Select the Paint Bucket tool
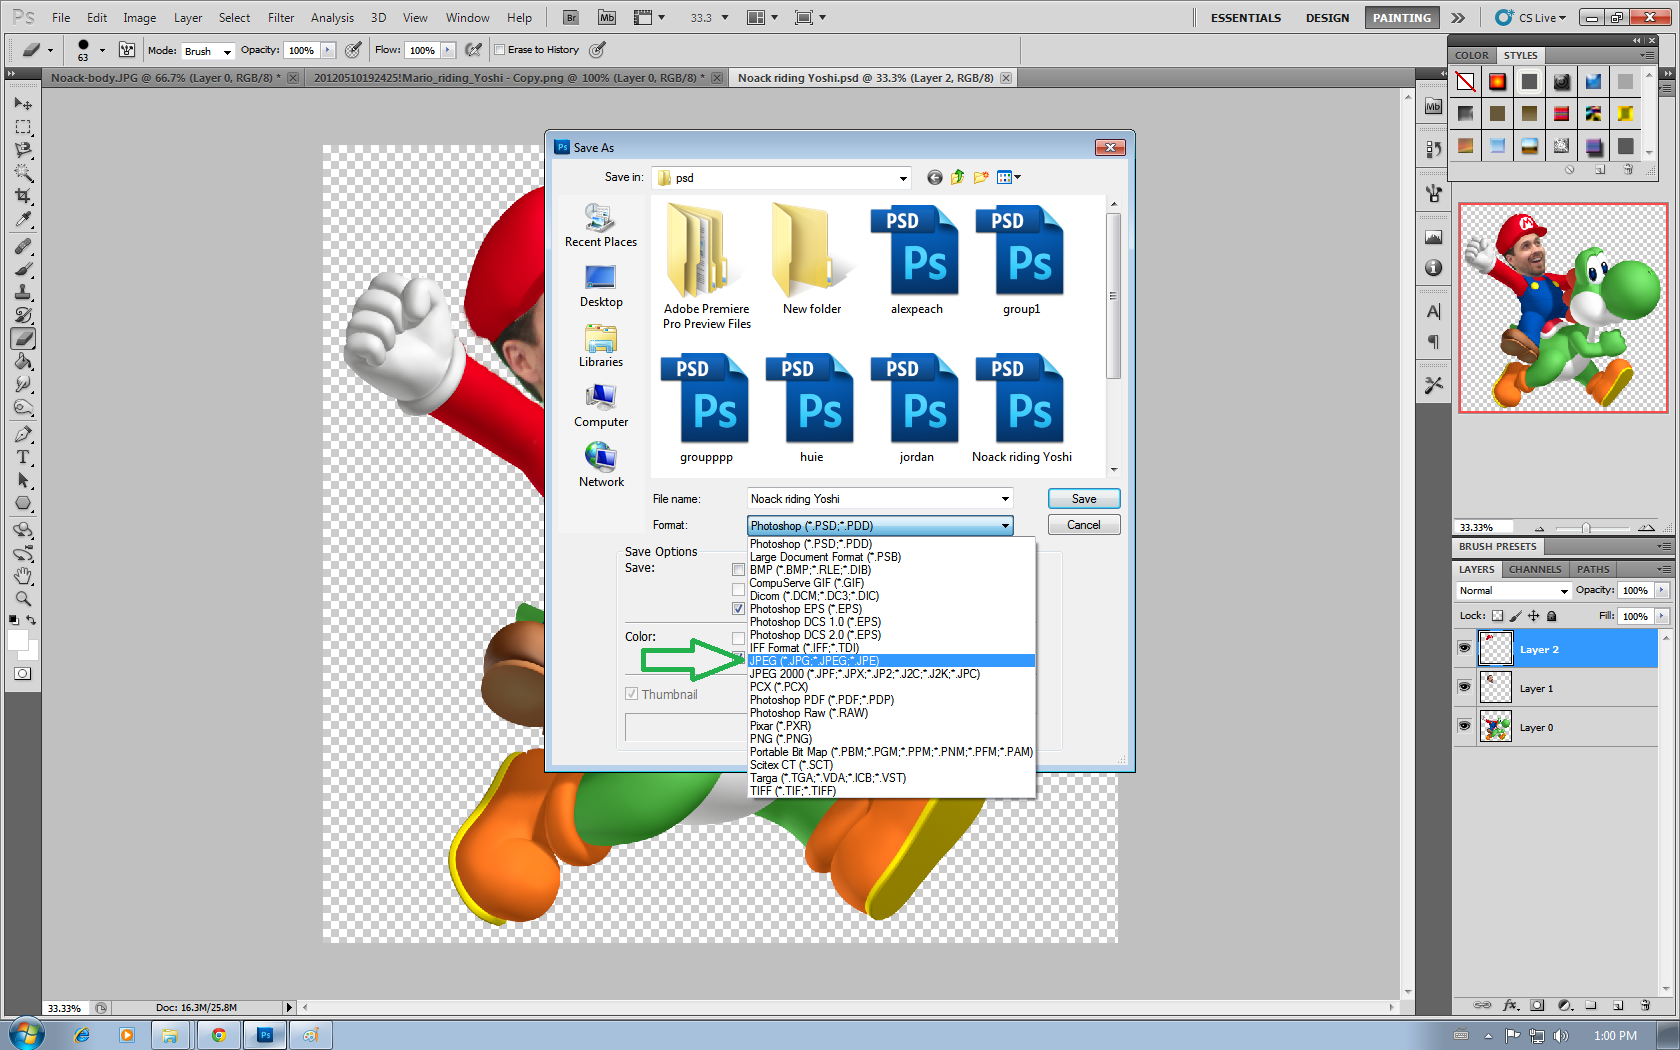 23,361
